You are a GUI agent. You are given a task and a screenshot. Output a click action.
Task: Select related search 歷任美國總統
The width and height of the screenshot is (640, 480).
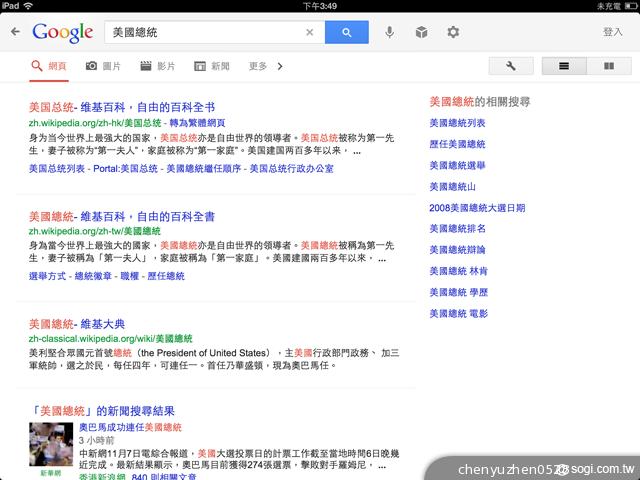457,144
